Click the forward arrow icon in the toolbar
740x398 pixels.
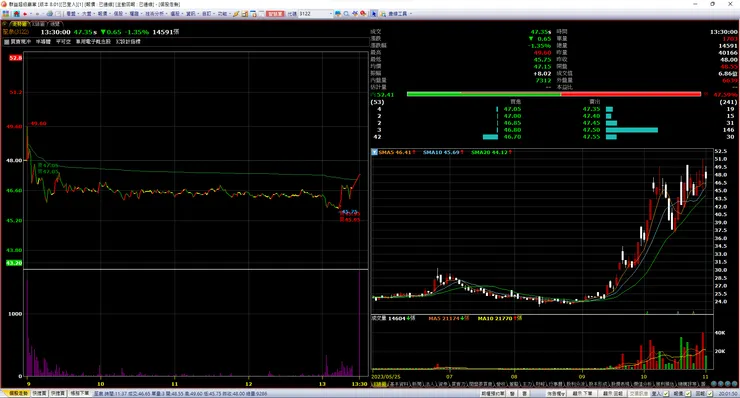pos(37,14)
